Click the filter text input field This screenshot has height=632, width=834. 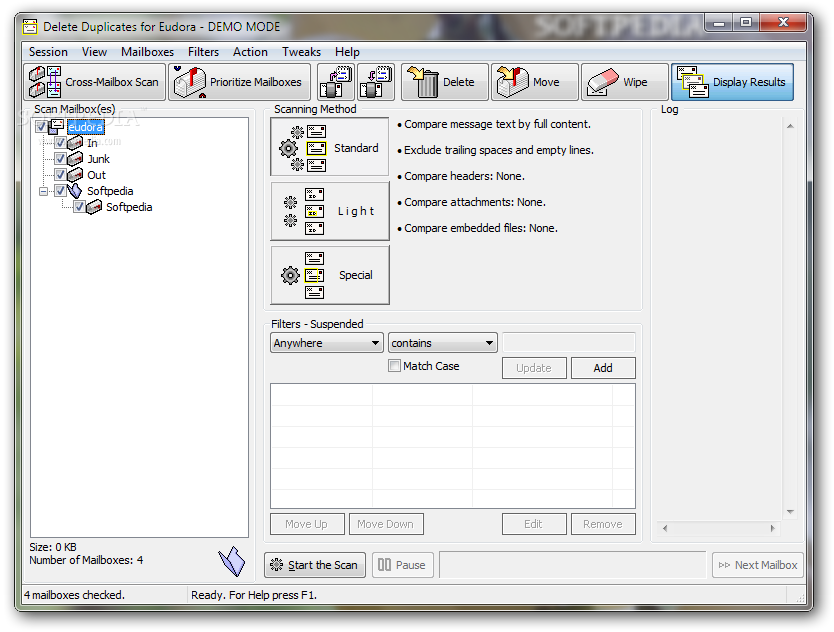569,343
